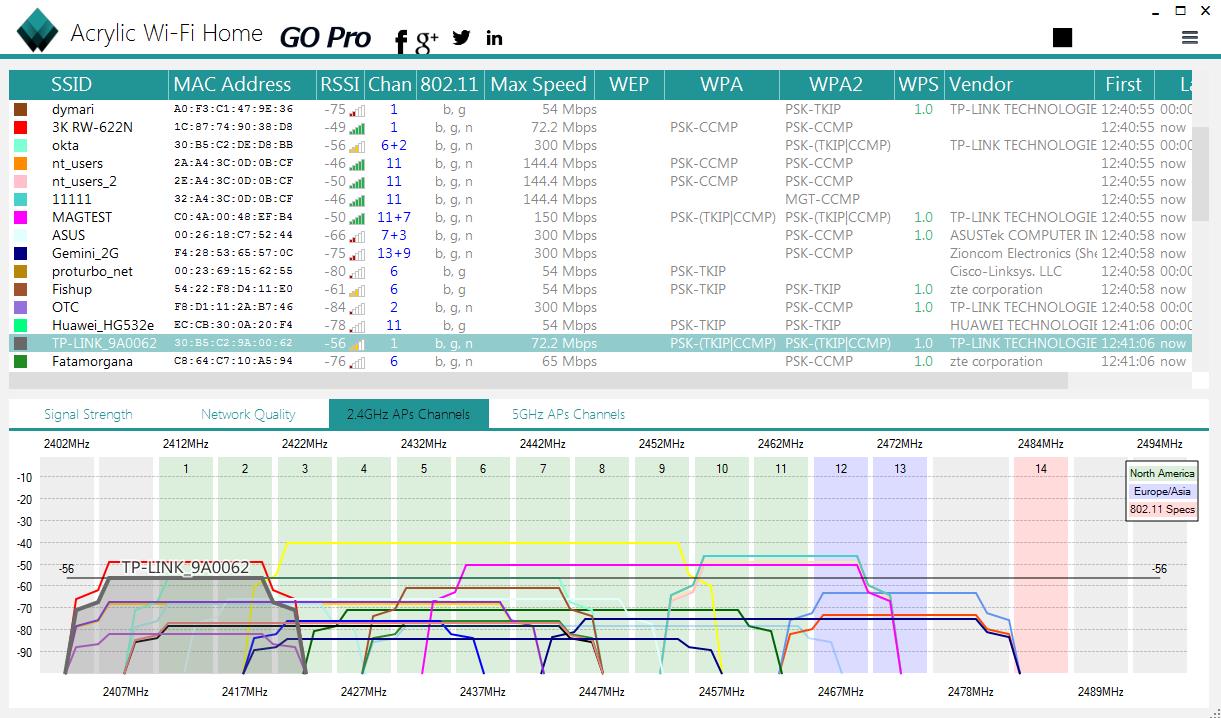
Task: Select the 5GHz APs Channels tab
Action: pyautogui.click(x=568, y=414)
